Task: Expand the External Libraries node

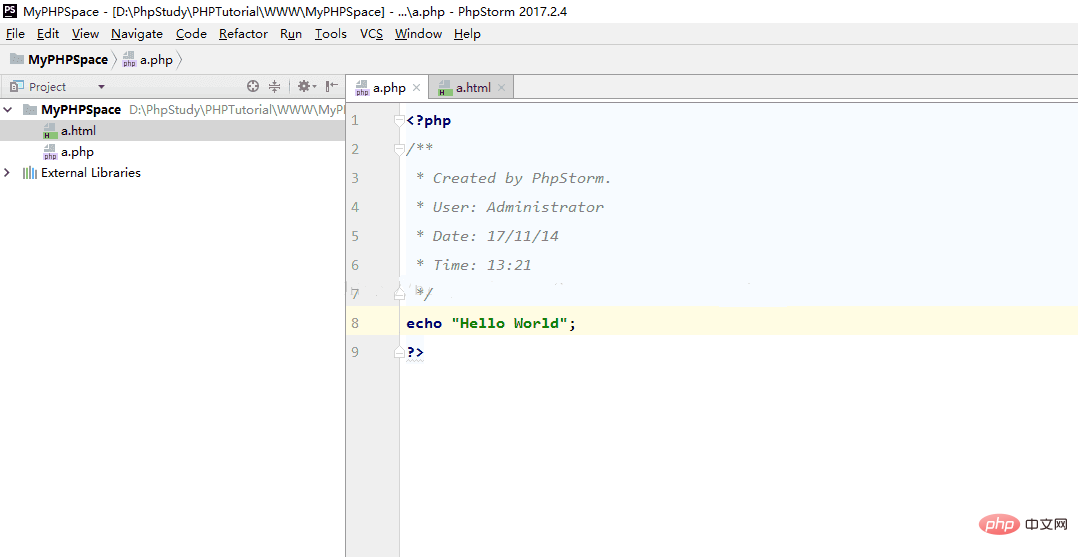Action: (8, 173)
